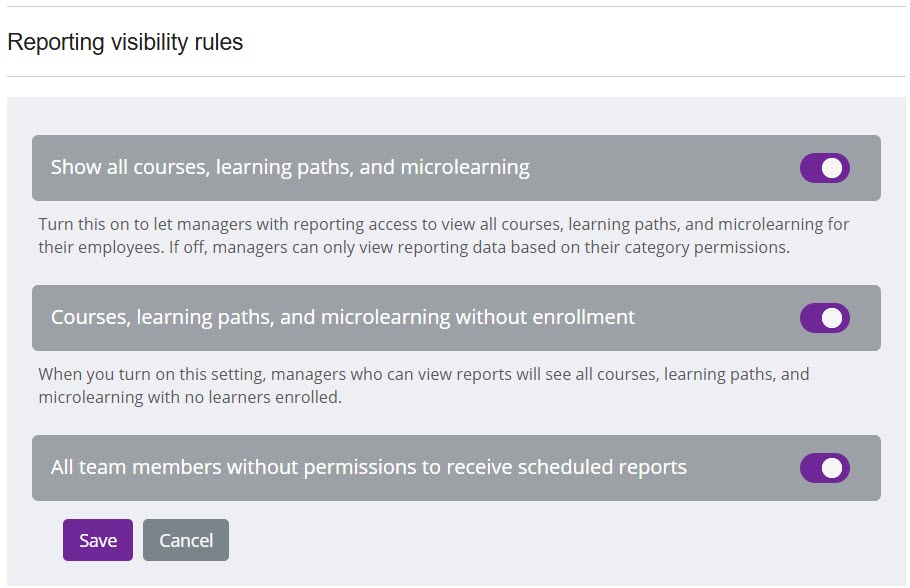Click the word "microlearning" in the first row title
Screen dimensions: 910x588
465,167
